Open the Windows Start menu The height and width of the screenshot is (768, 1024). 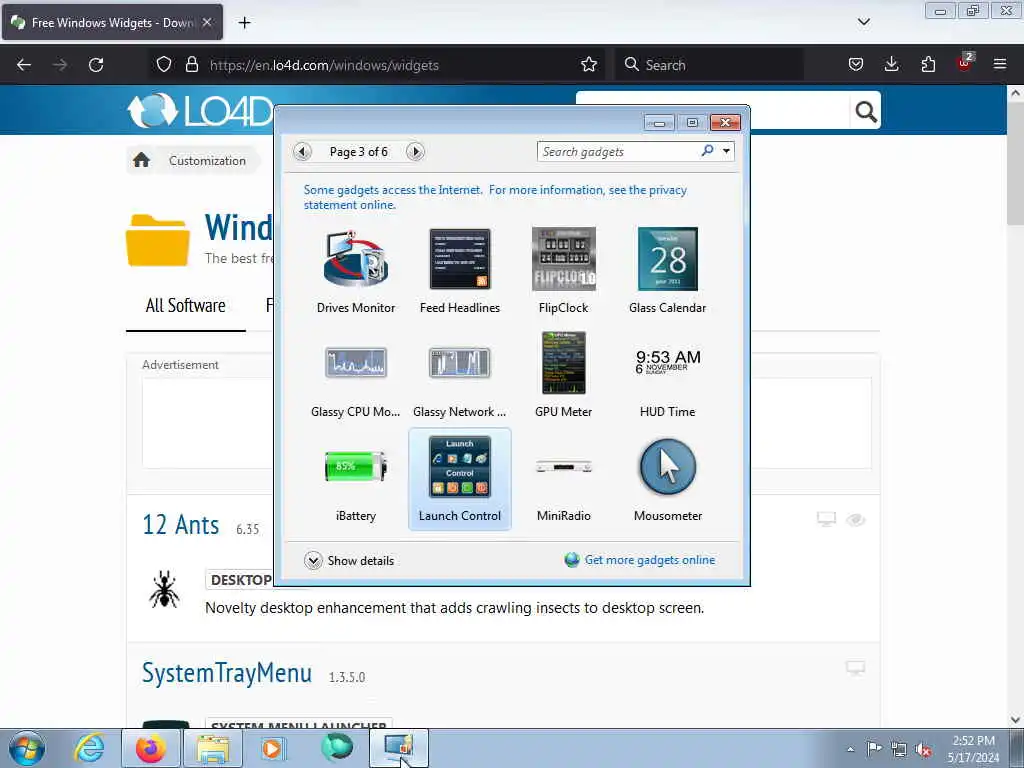(26, 748)
